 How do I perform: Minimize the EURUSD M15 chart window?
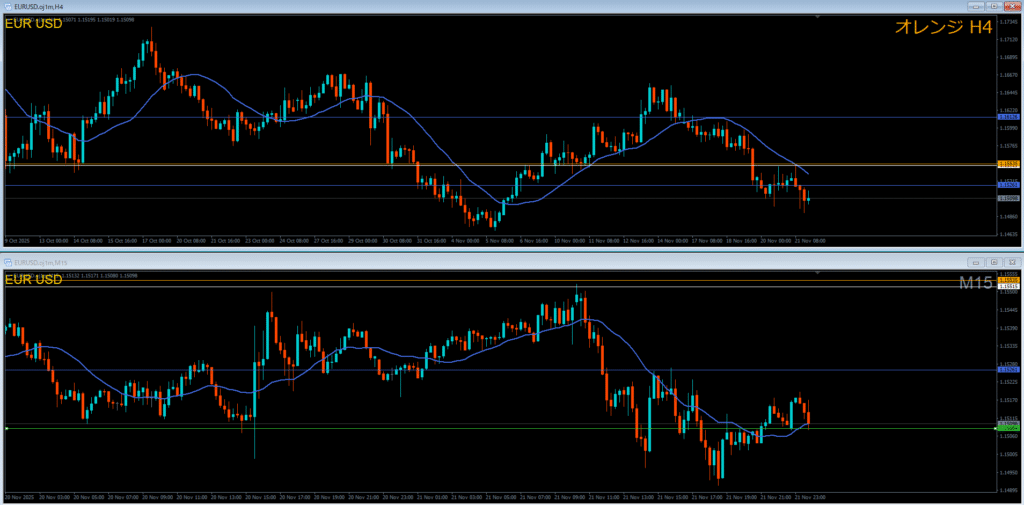tap(976, 262)
